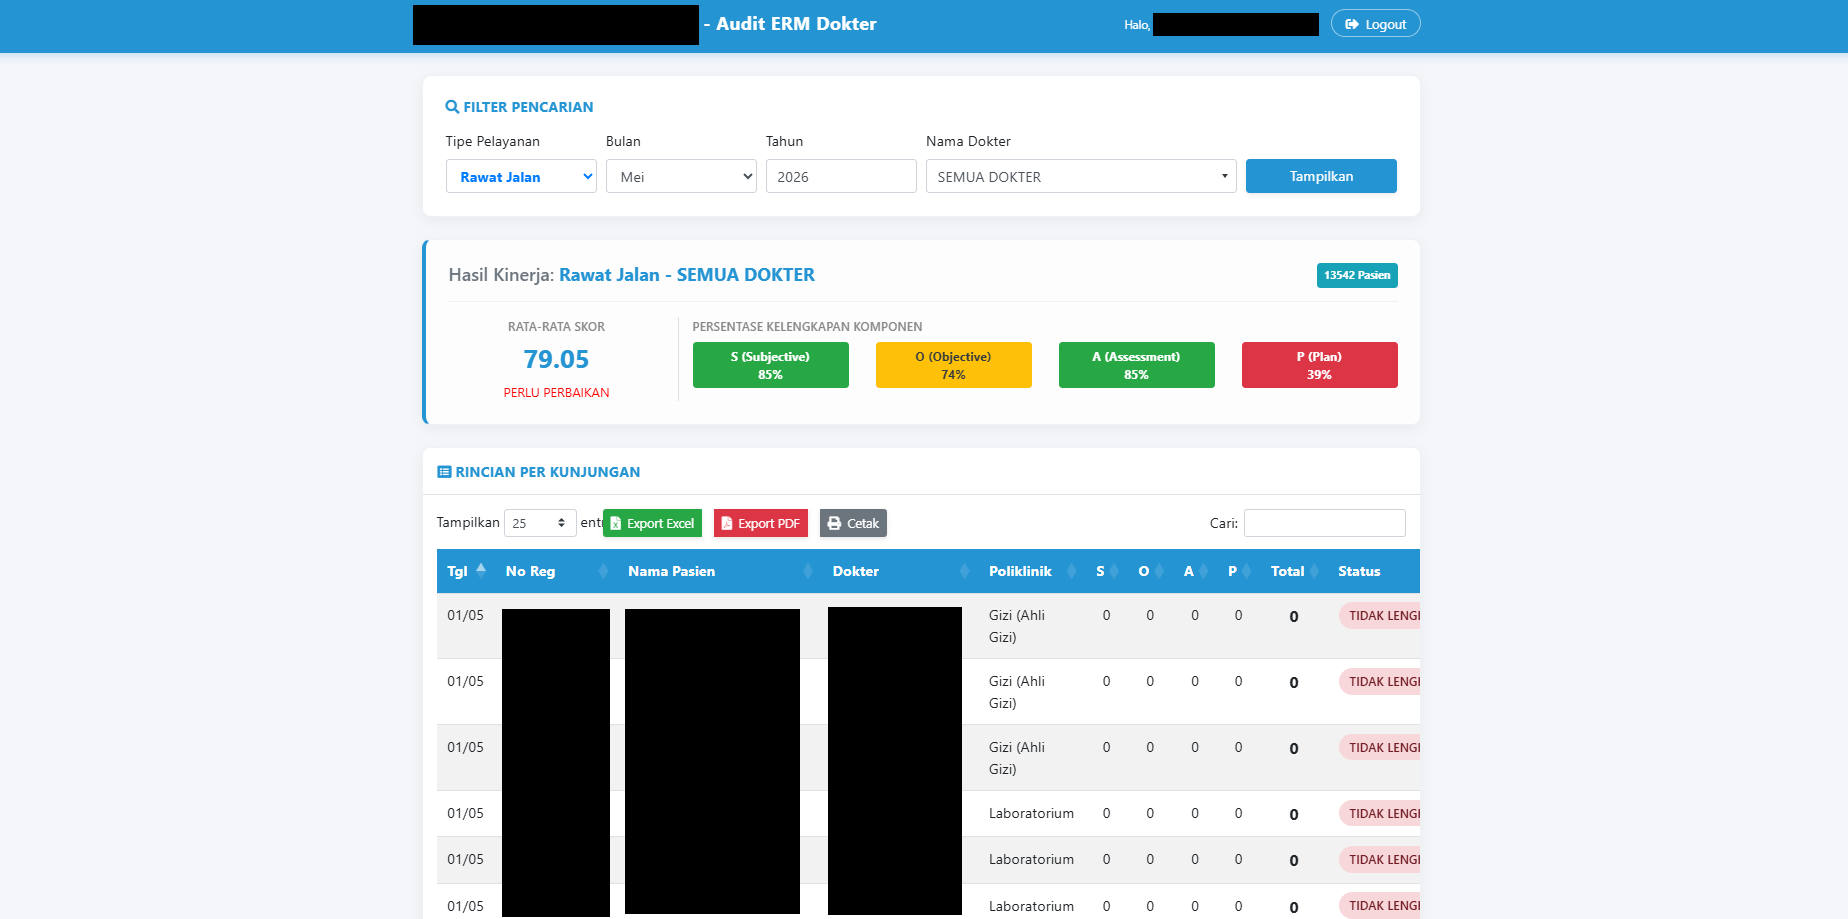Sort table by Tgl column

466,571
